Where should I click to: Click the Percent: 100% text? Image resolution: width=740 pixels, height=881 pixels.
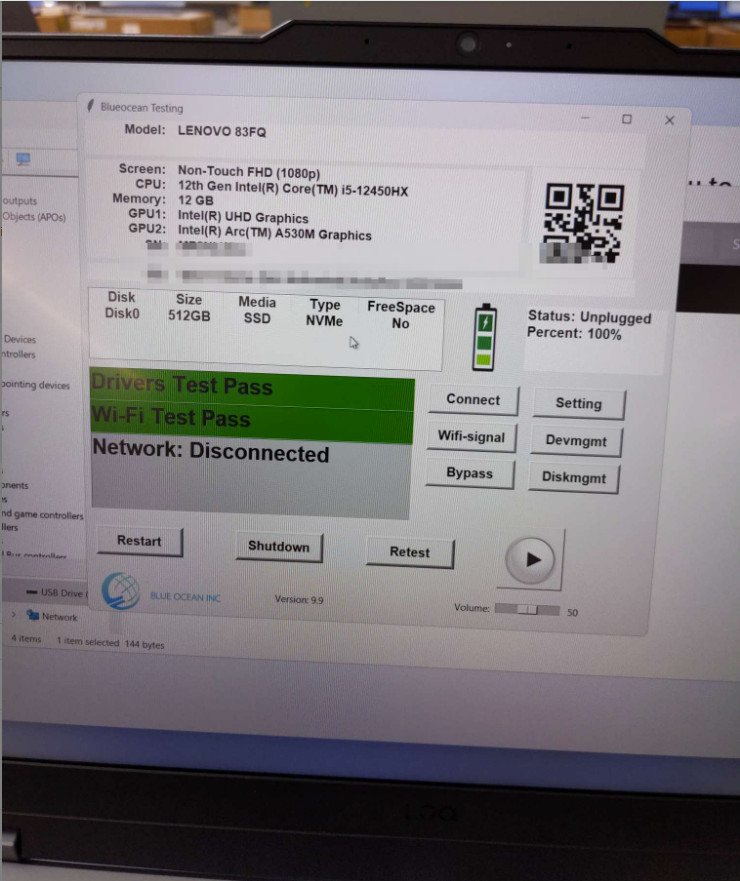pyautogui.click(x=574, y=333)
